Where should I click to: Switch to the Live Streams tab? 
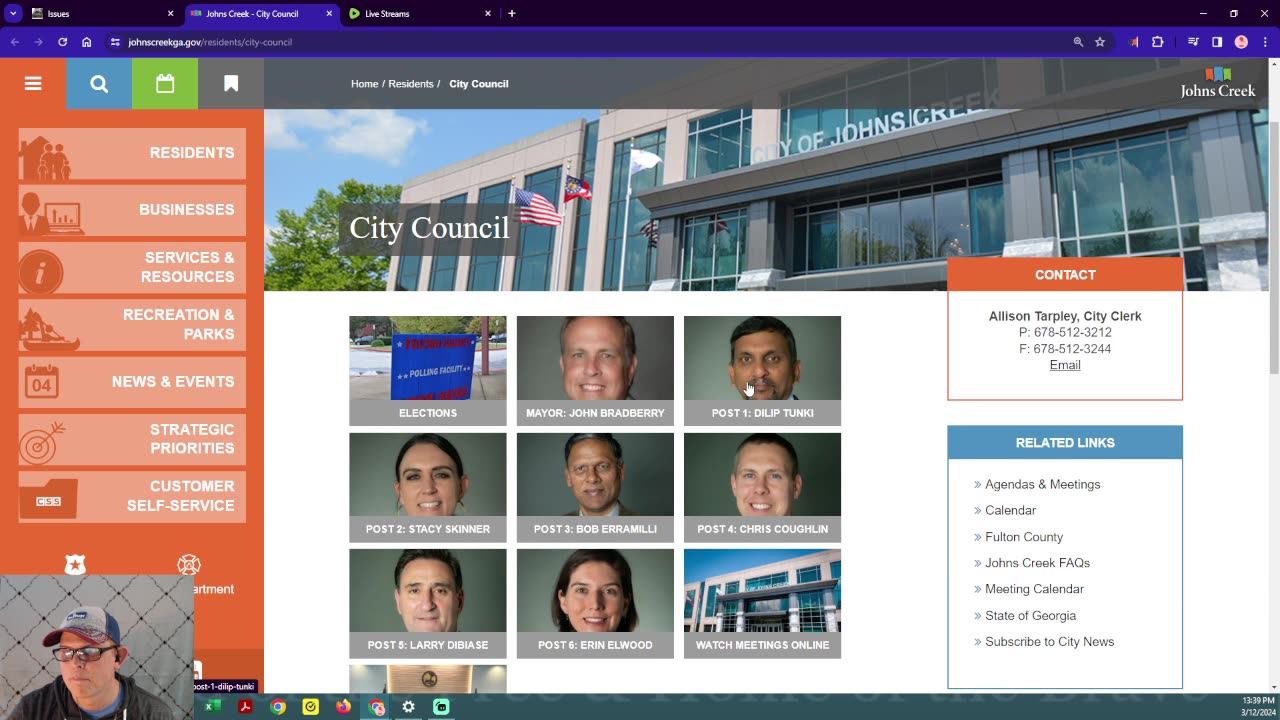pos(419,14)
